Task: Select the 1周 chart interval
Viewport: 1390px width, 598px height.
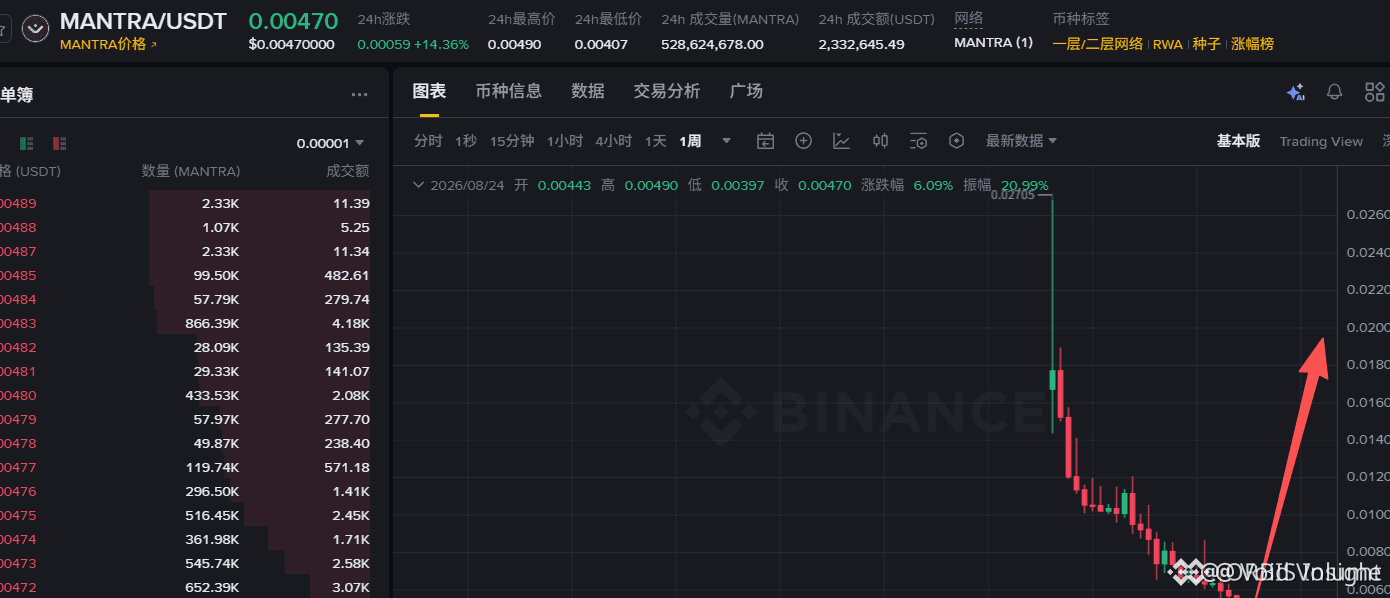Action: [690, 141]
